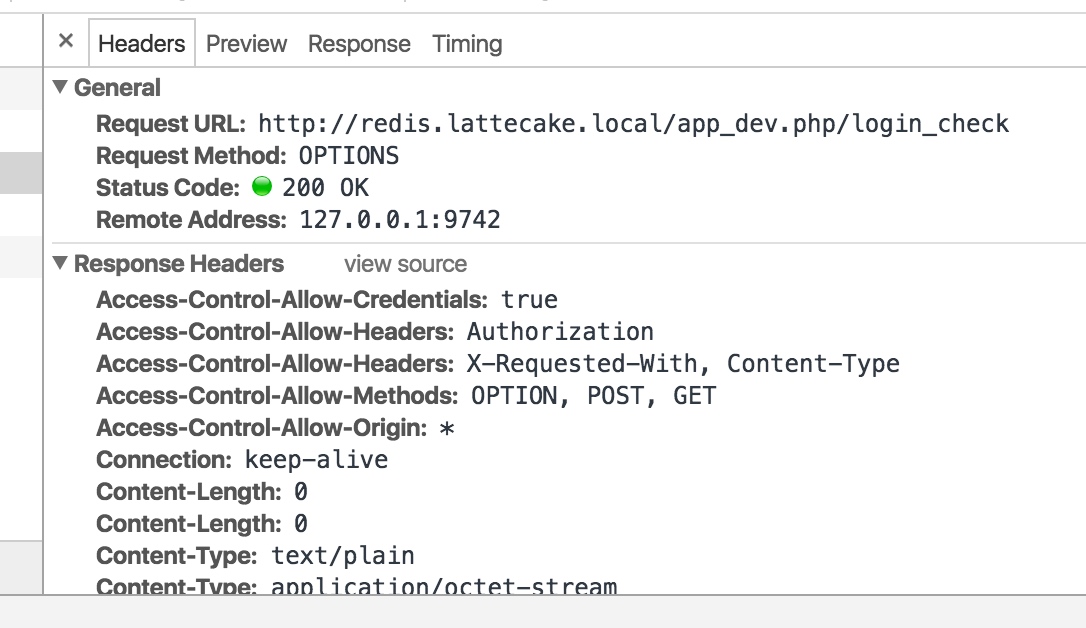The height and width of the screenshot is (628, 1086).
Task: Close the request details panel
Action: [66, 42]
